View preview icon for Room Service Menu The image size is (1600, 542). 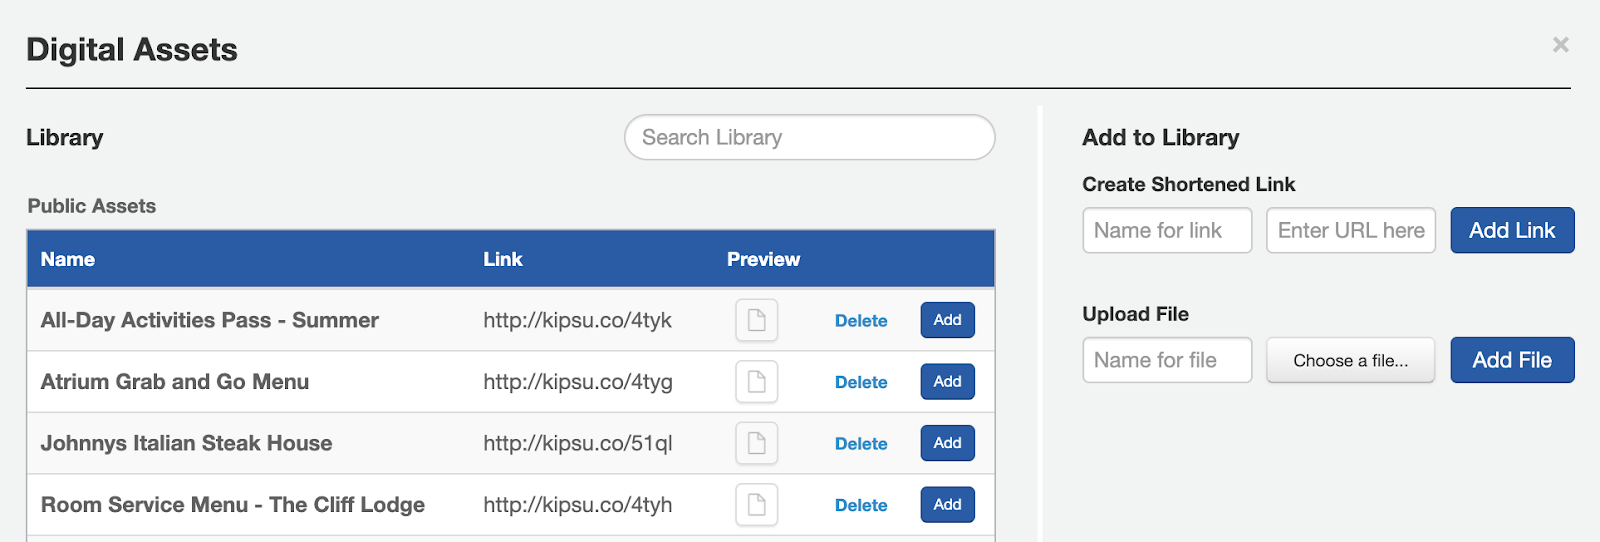click(757, 505)
